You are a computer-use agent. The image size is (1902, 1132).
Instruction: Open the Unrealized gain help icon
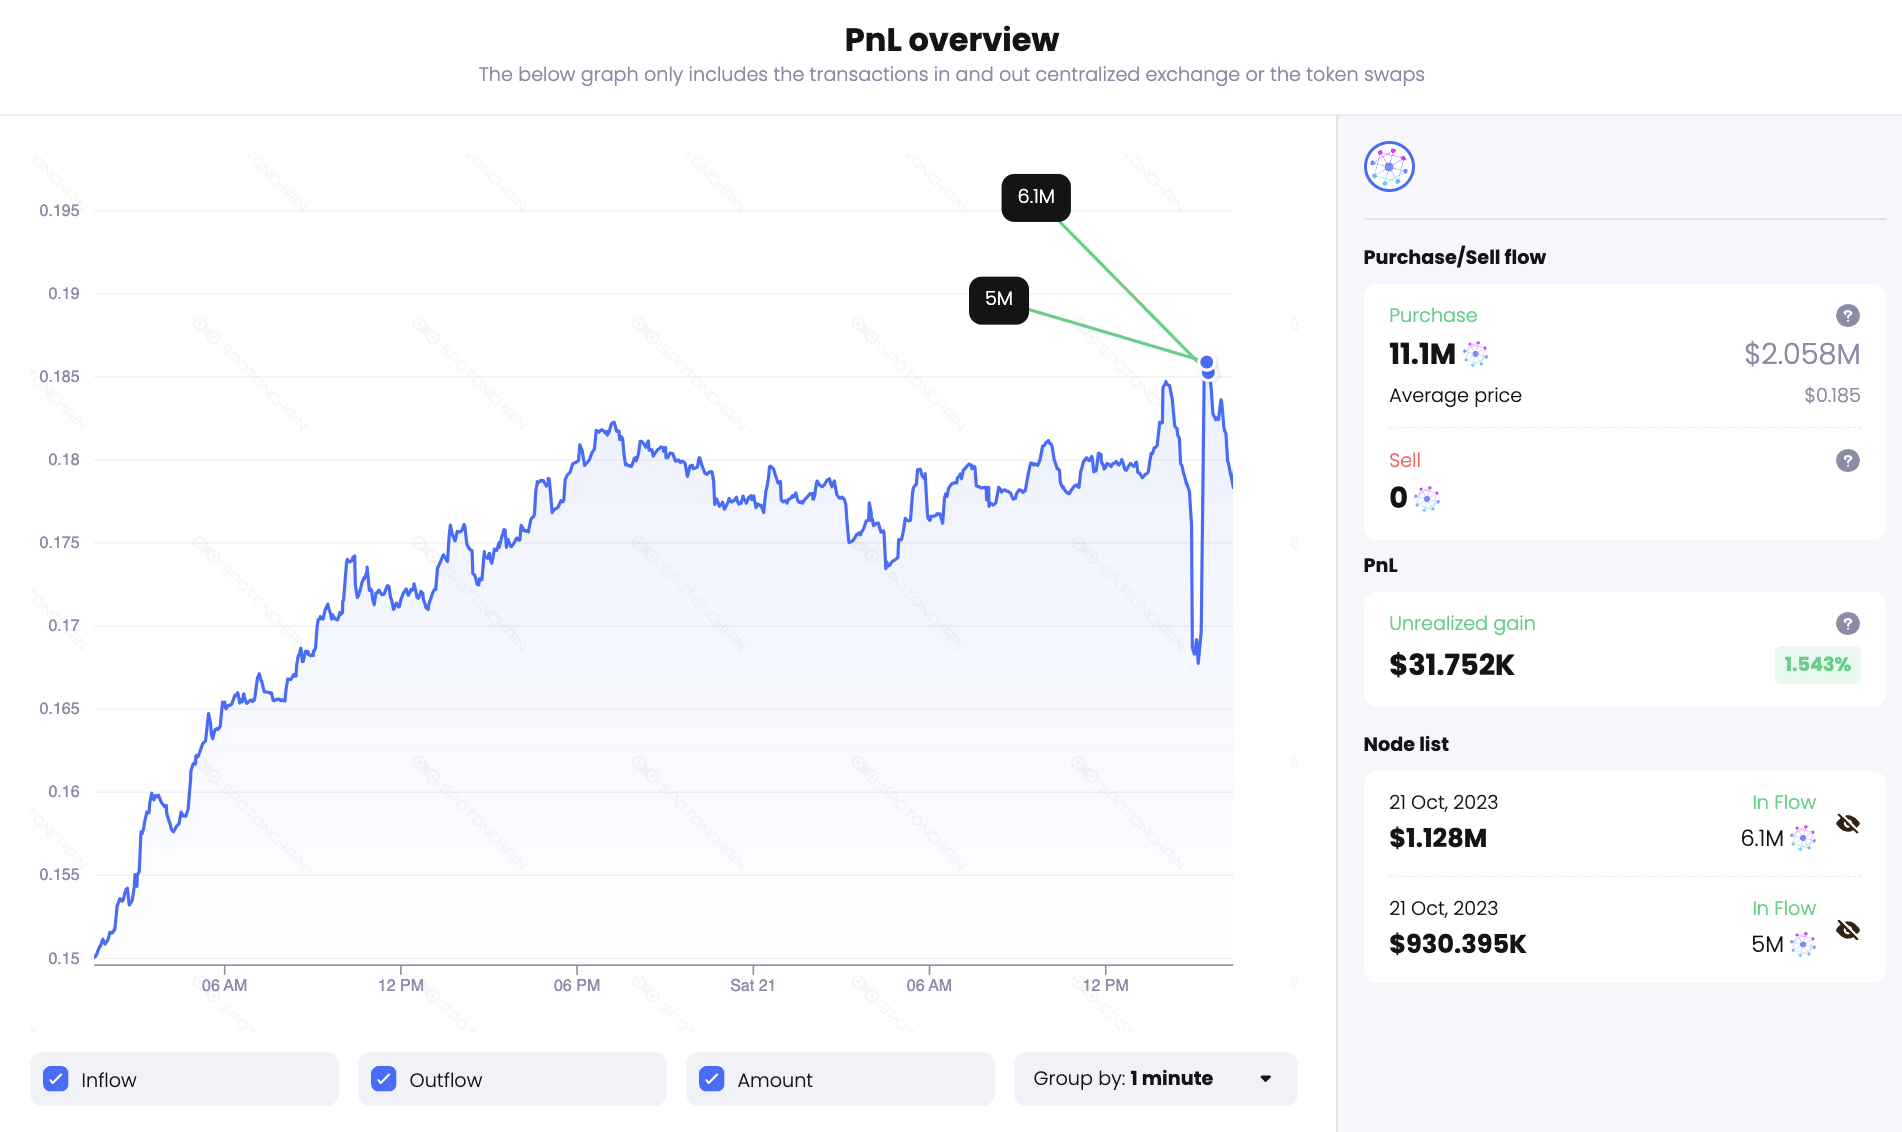(1847, 623)
